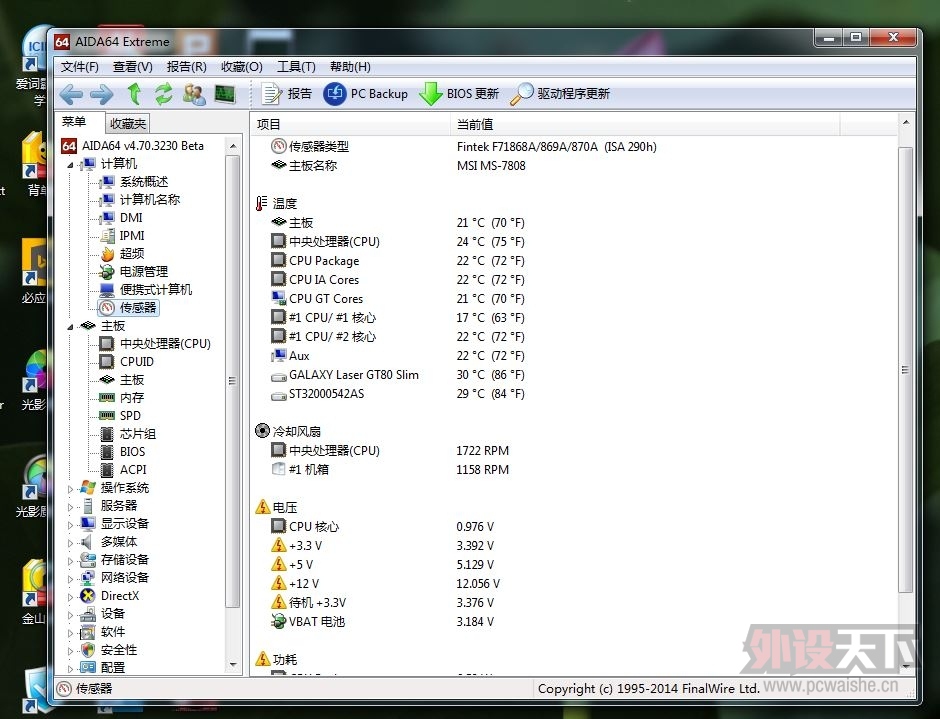940x719 pixels.
Task: Click the #1 机箱 fan row
Action: 574,470
